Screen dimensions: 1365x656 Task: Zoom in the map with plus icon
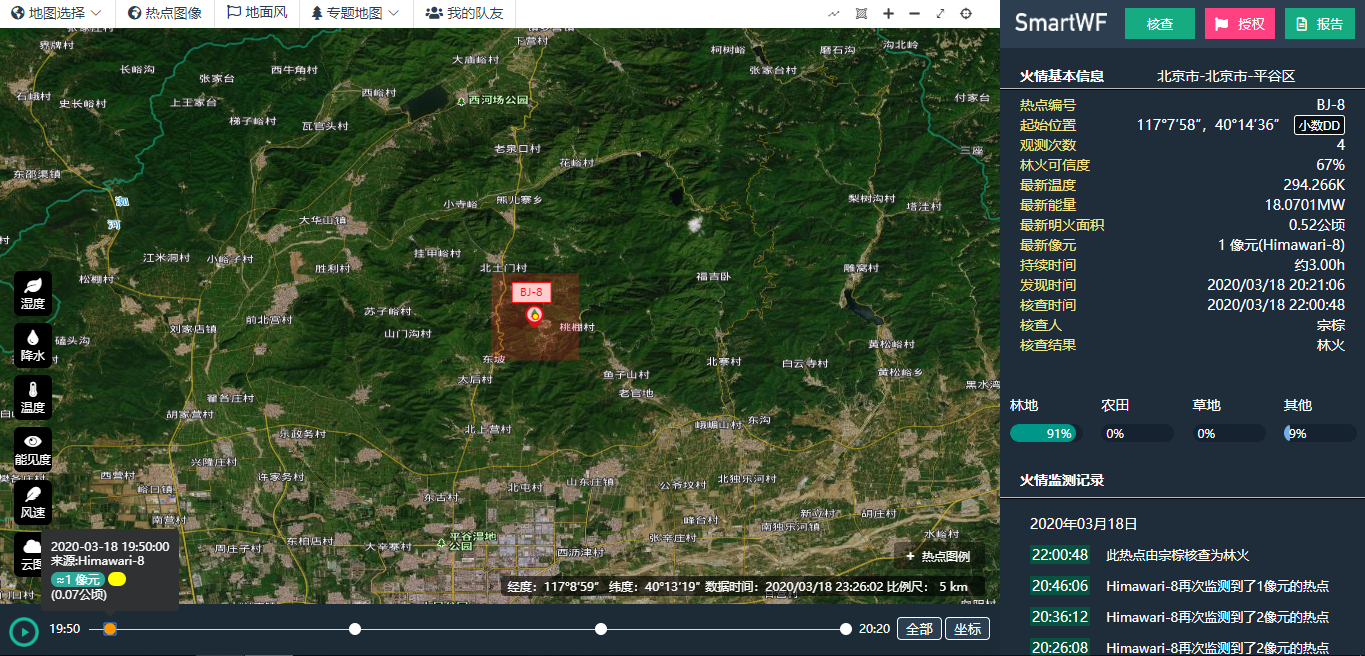click(888, 14)
